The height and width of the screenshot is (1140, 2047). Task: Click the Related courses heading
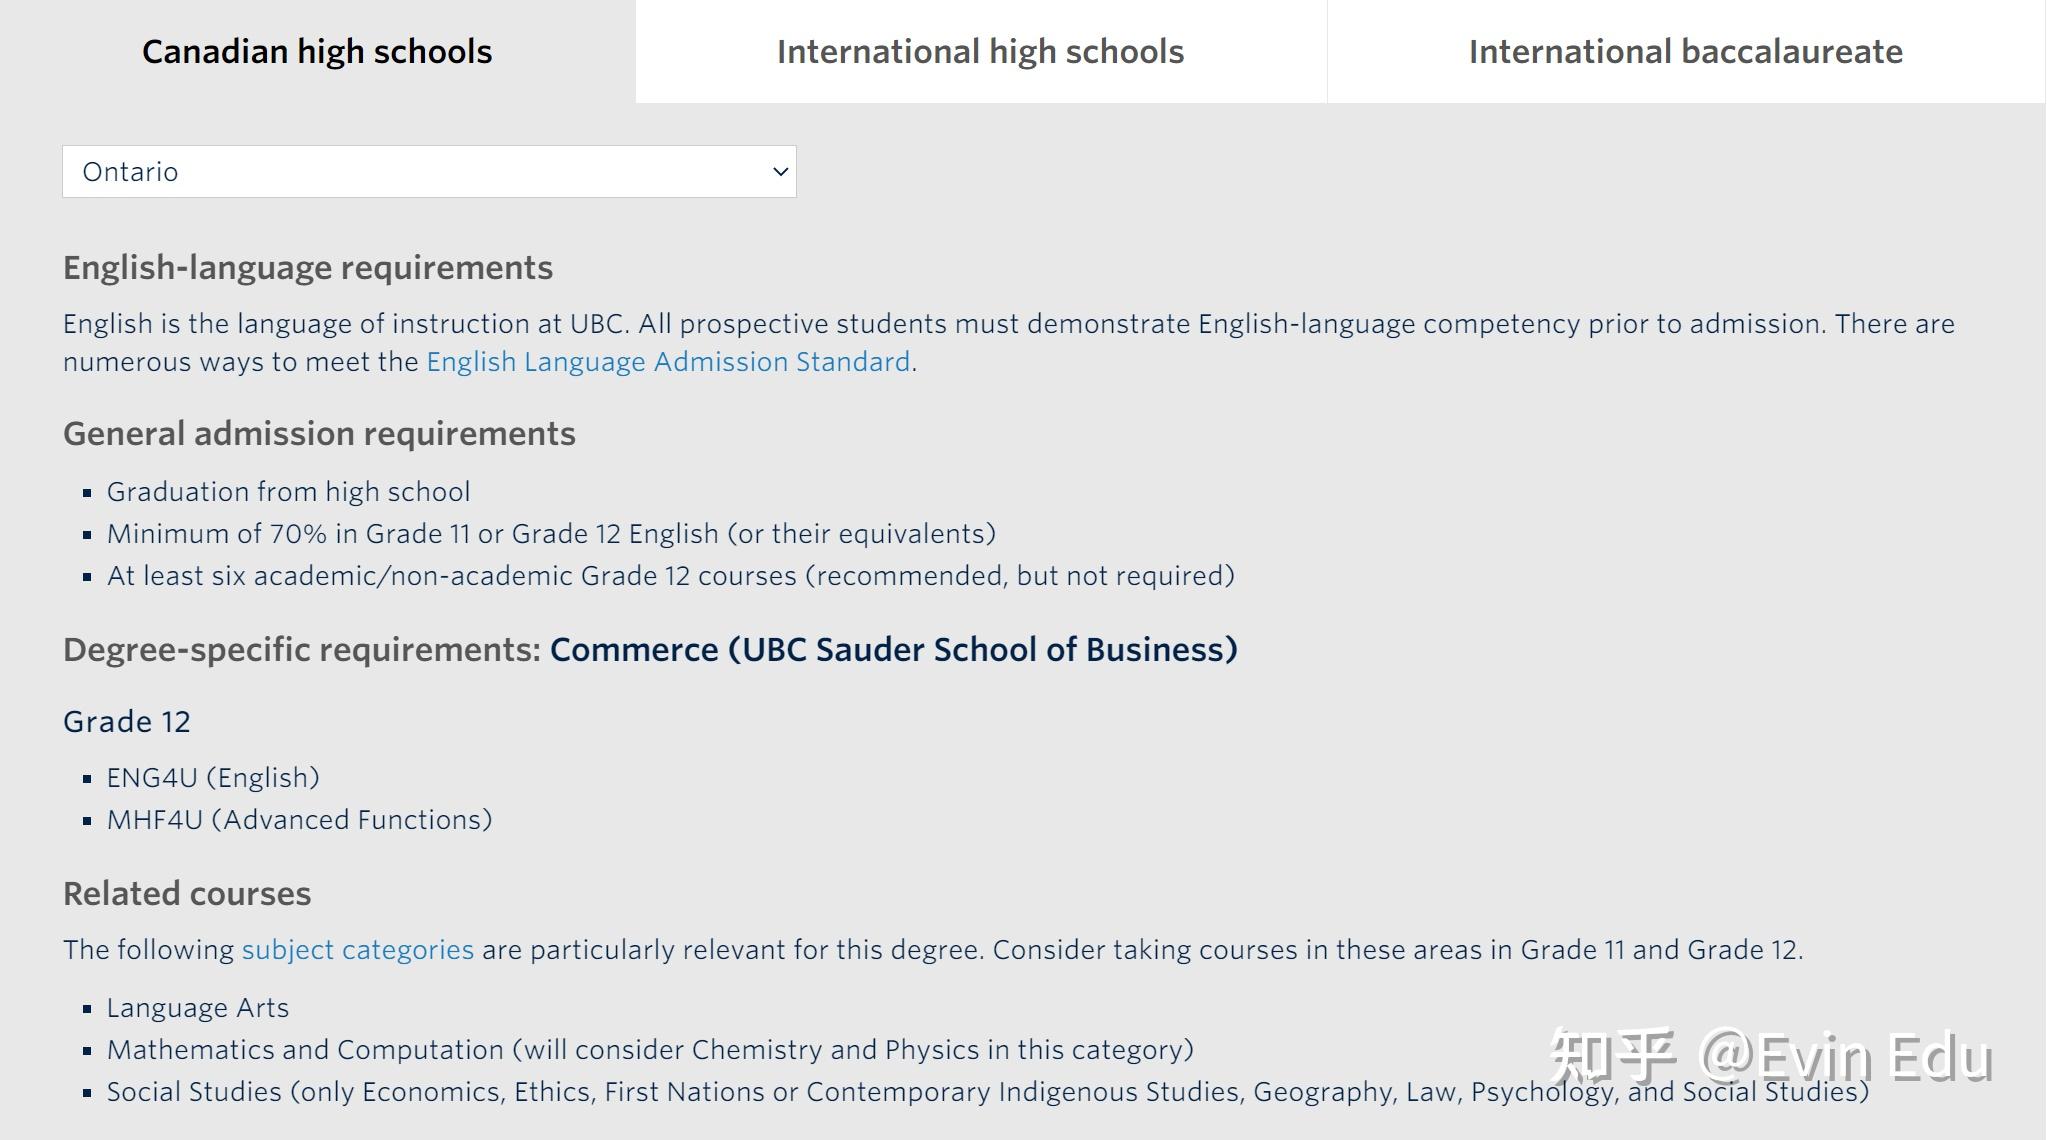(187, 894)
